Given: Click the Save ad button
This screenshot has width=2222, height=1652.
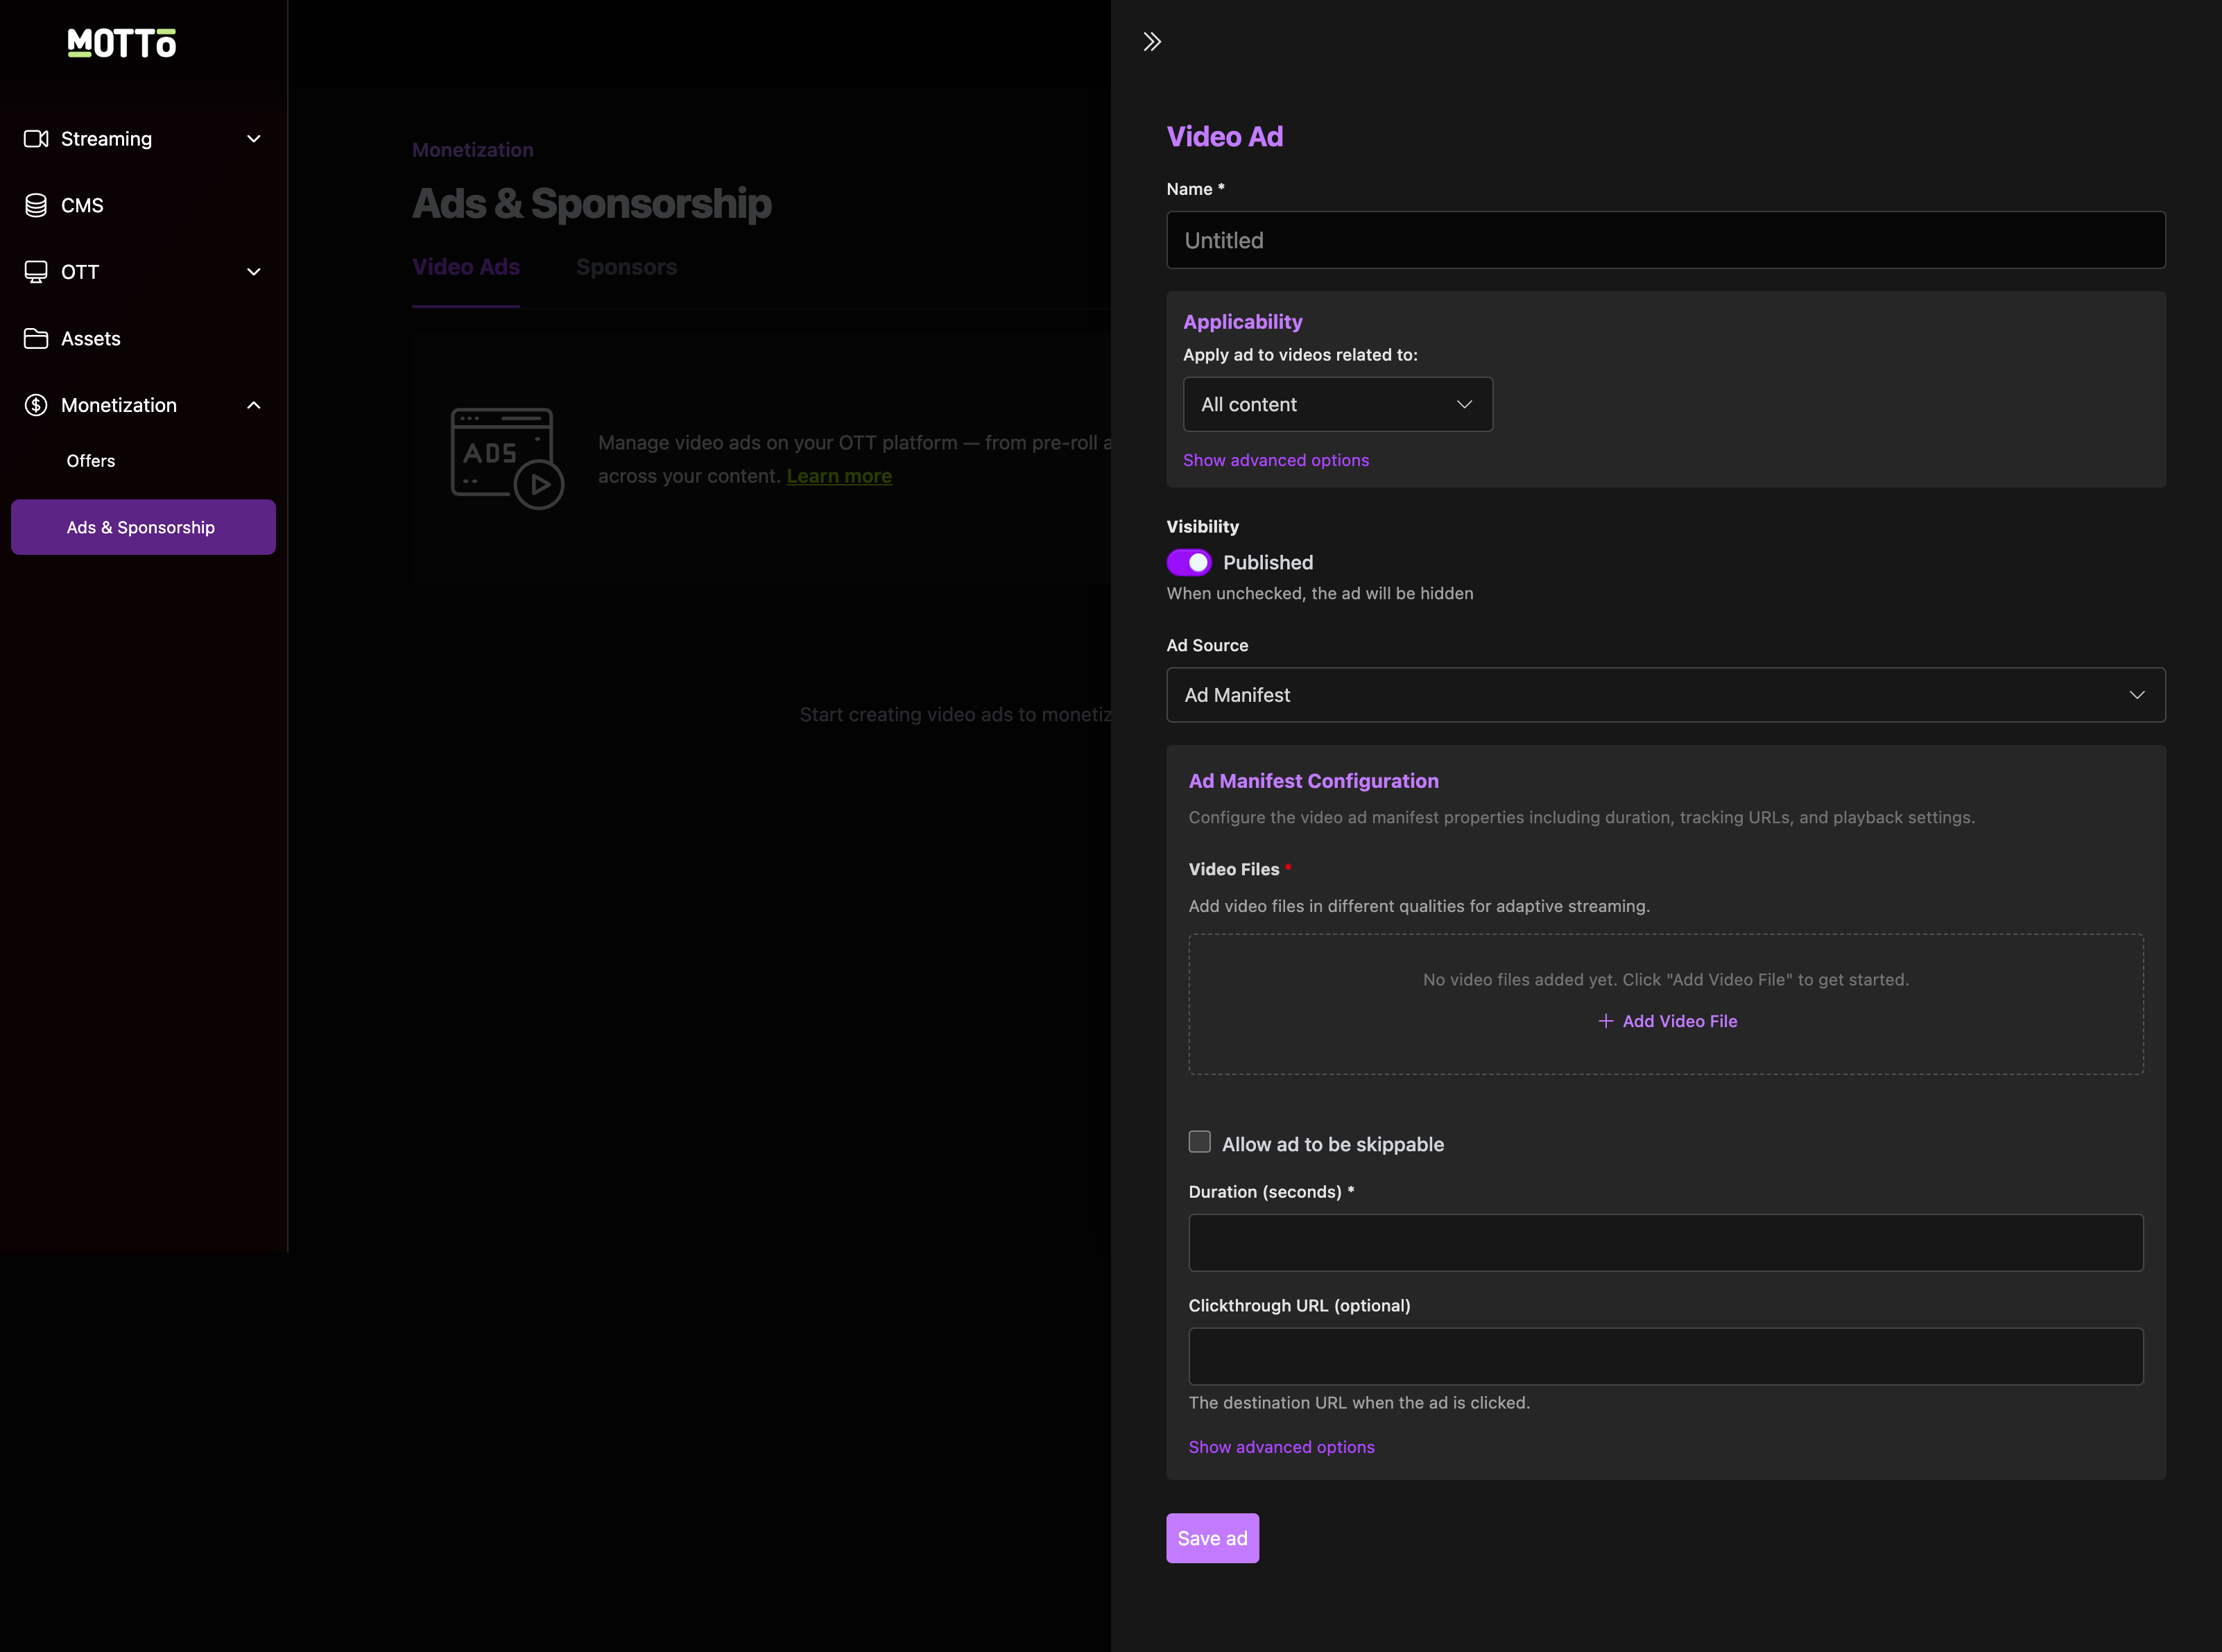Looking at the screenshot, I should coord(1212,1538).
